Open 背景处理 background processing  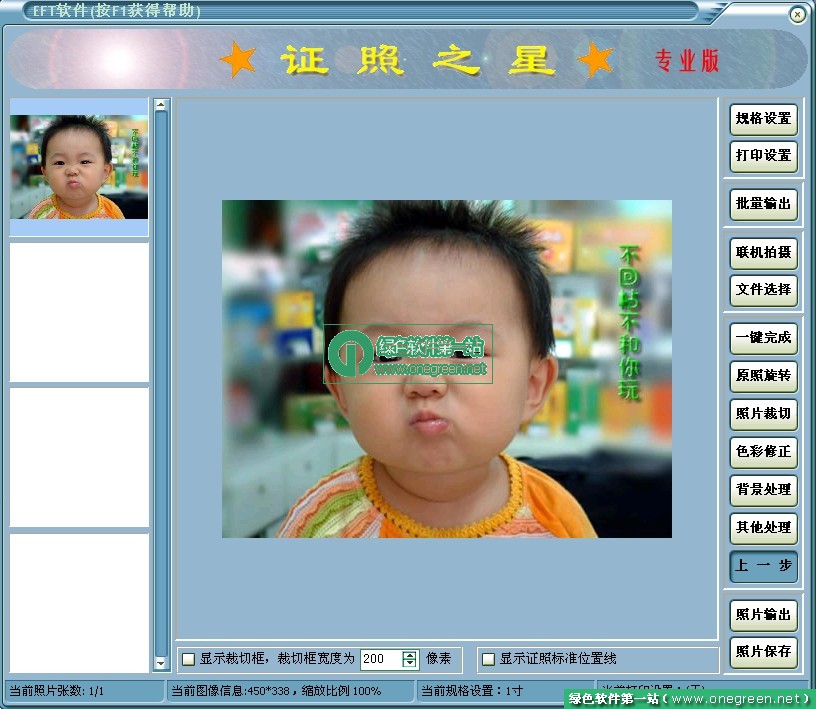[x=763, y=490]
